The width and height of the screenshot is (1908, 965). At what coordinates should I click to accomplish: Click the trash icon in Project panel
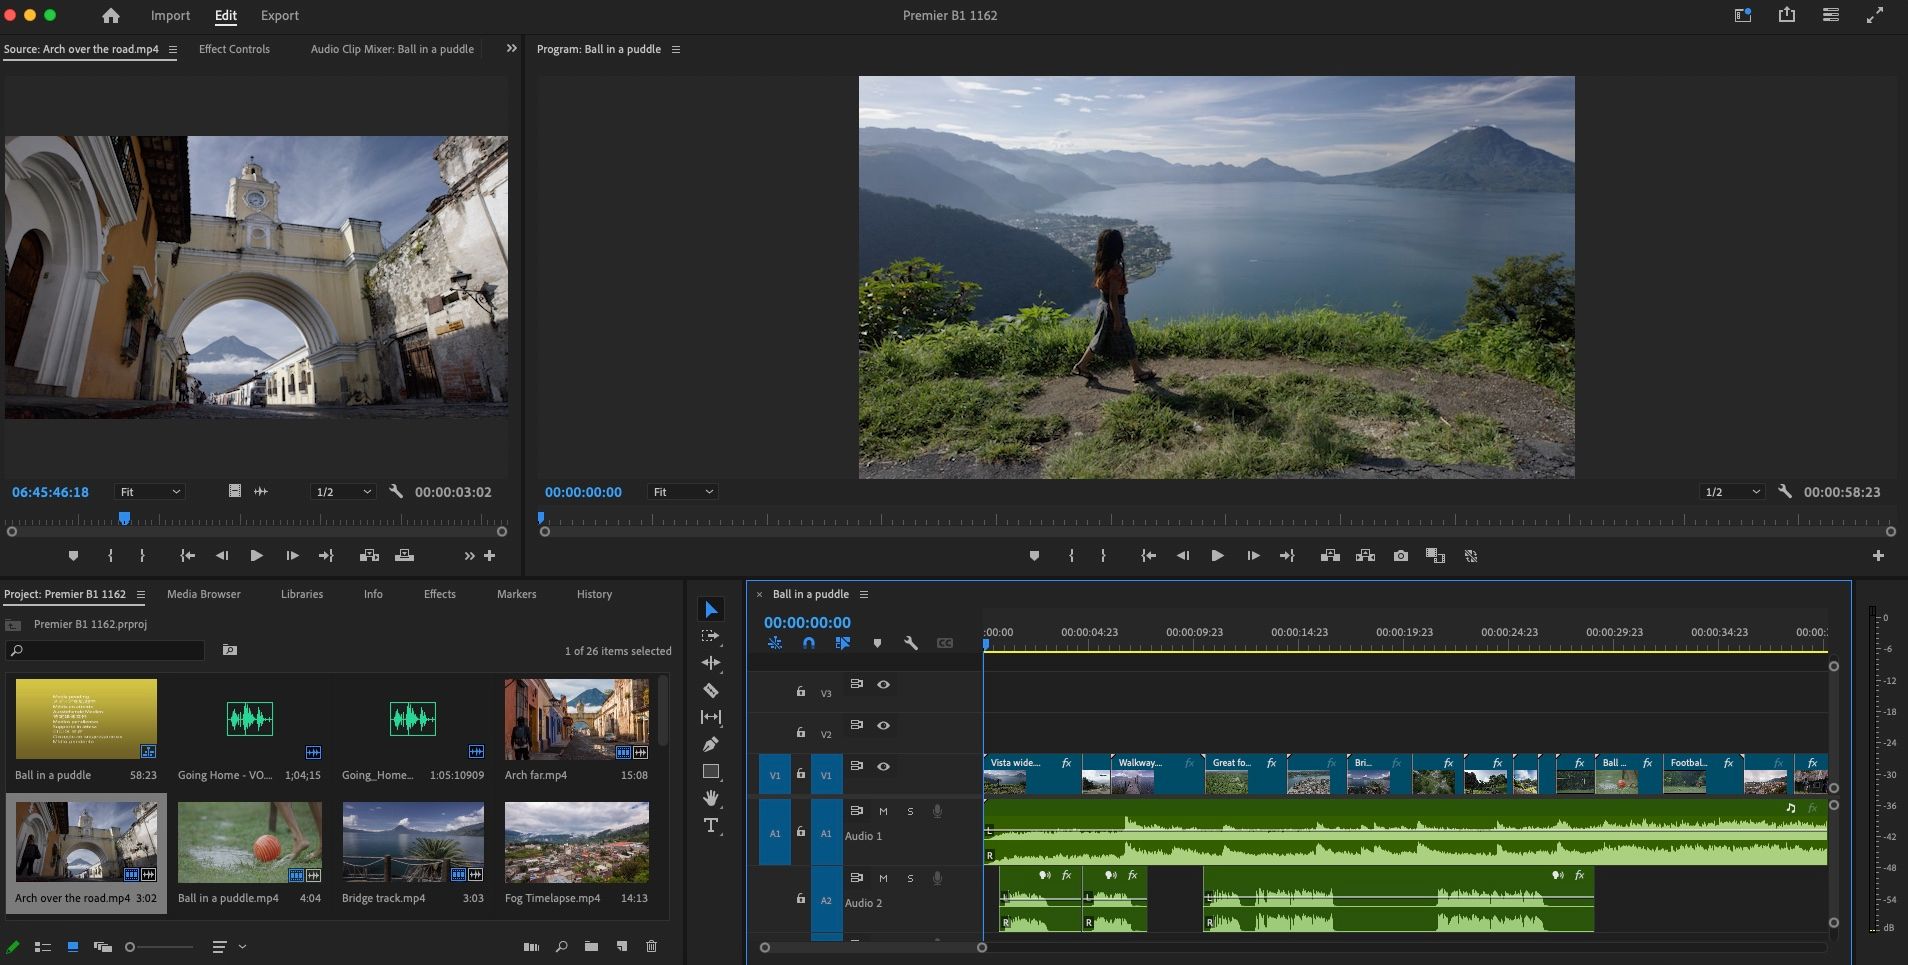[x=652, y=946]
